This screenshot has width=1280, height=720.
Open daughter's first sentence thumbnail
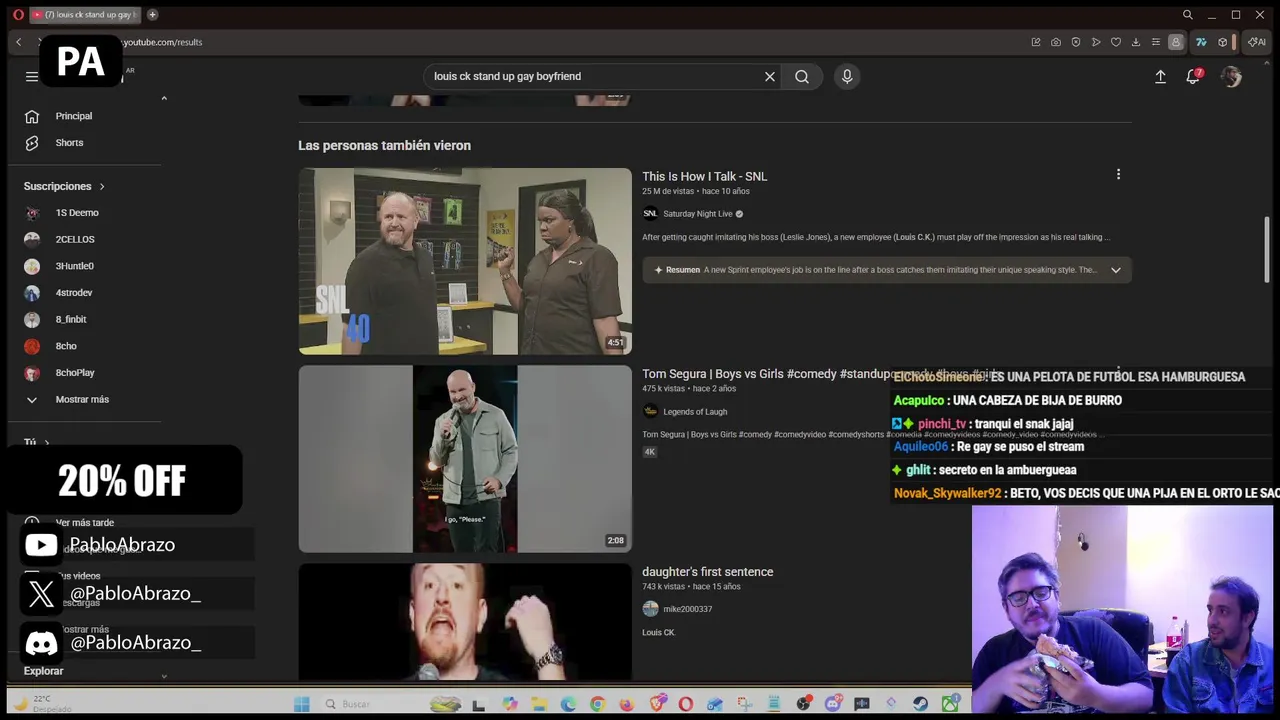coord(465,622)
